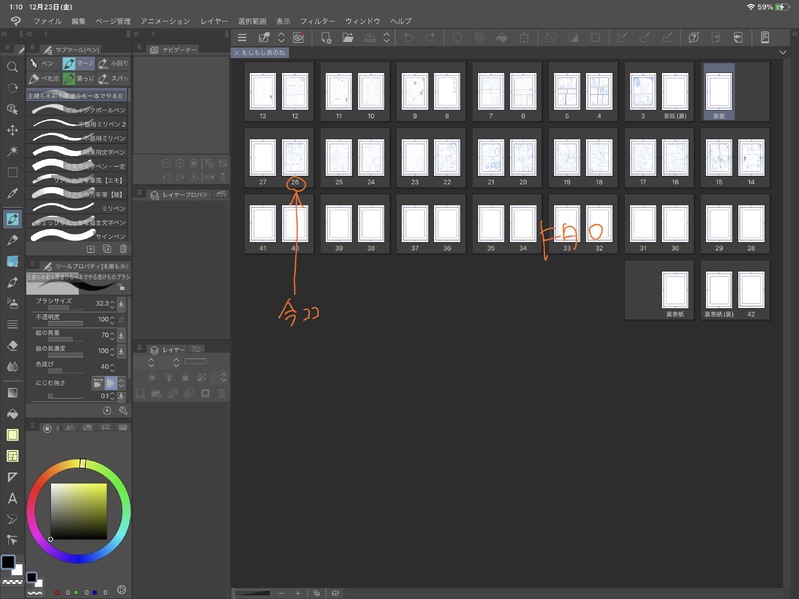This screenshot has width=799, height=599.
Task: Collapse the sub tool dock double chevron
Action: [x=30, y=34]
